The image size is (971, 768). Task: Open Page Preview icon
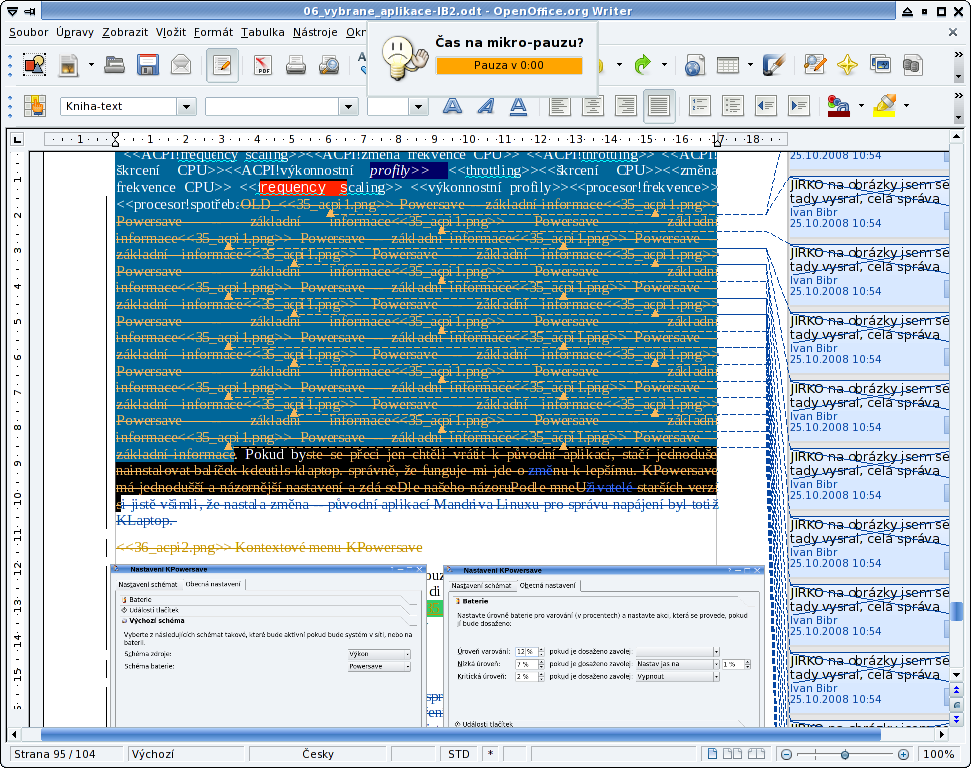[329, 65]
